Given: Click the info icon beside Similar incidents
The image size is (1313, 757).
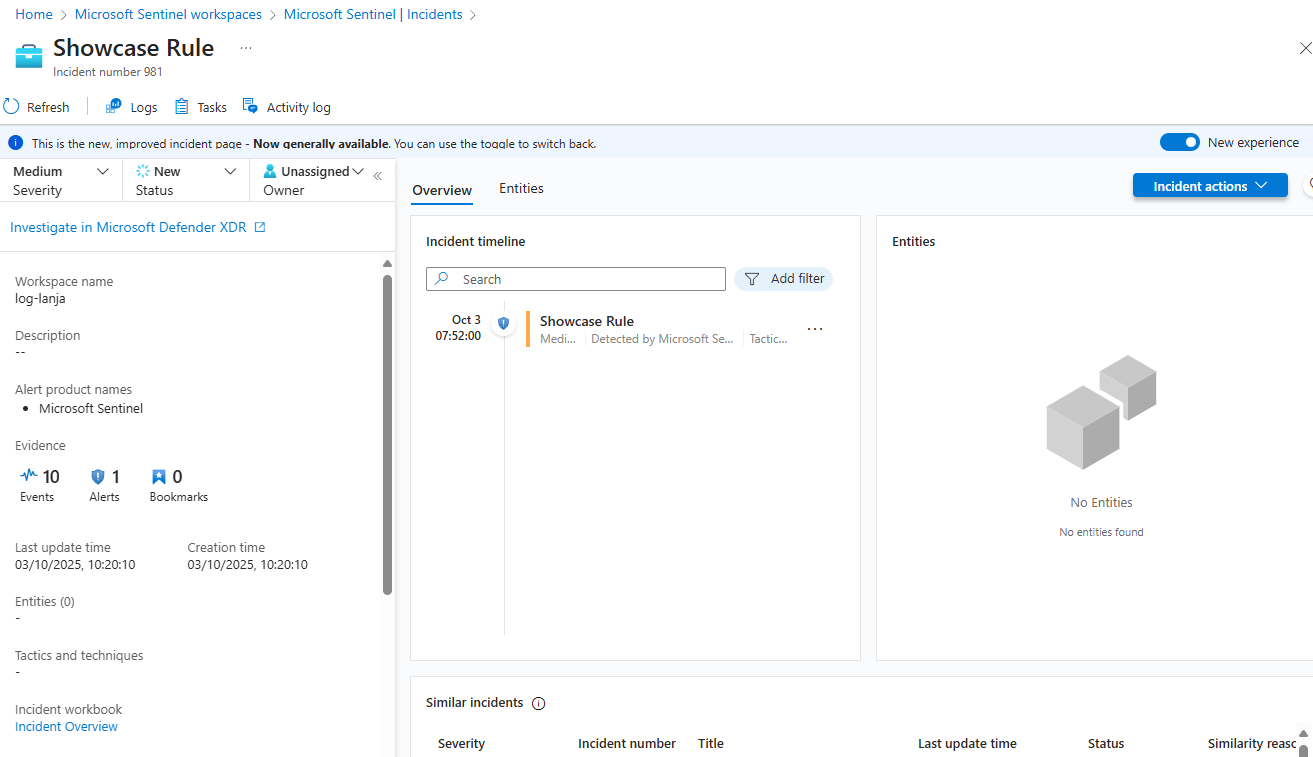Looking at the screenshot, I should tap(539, 703).
